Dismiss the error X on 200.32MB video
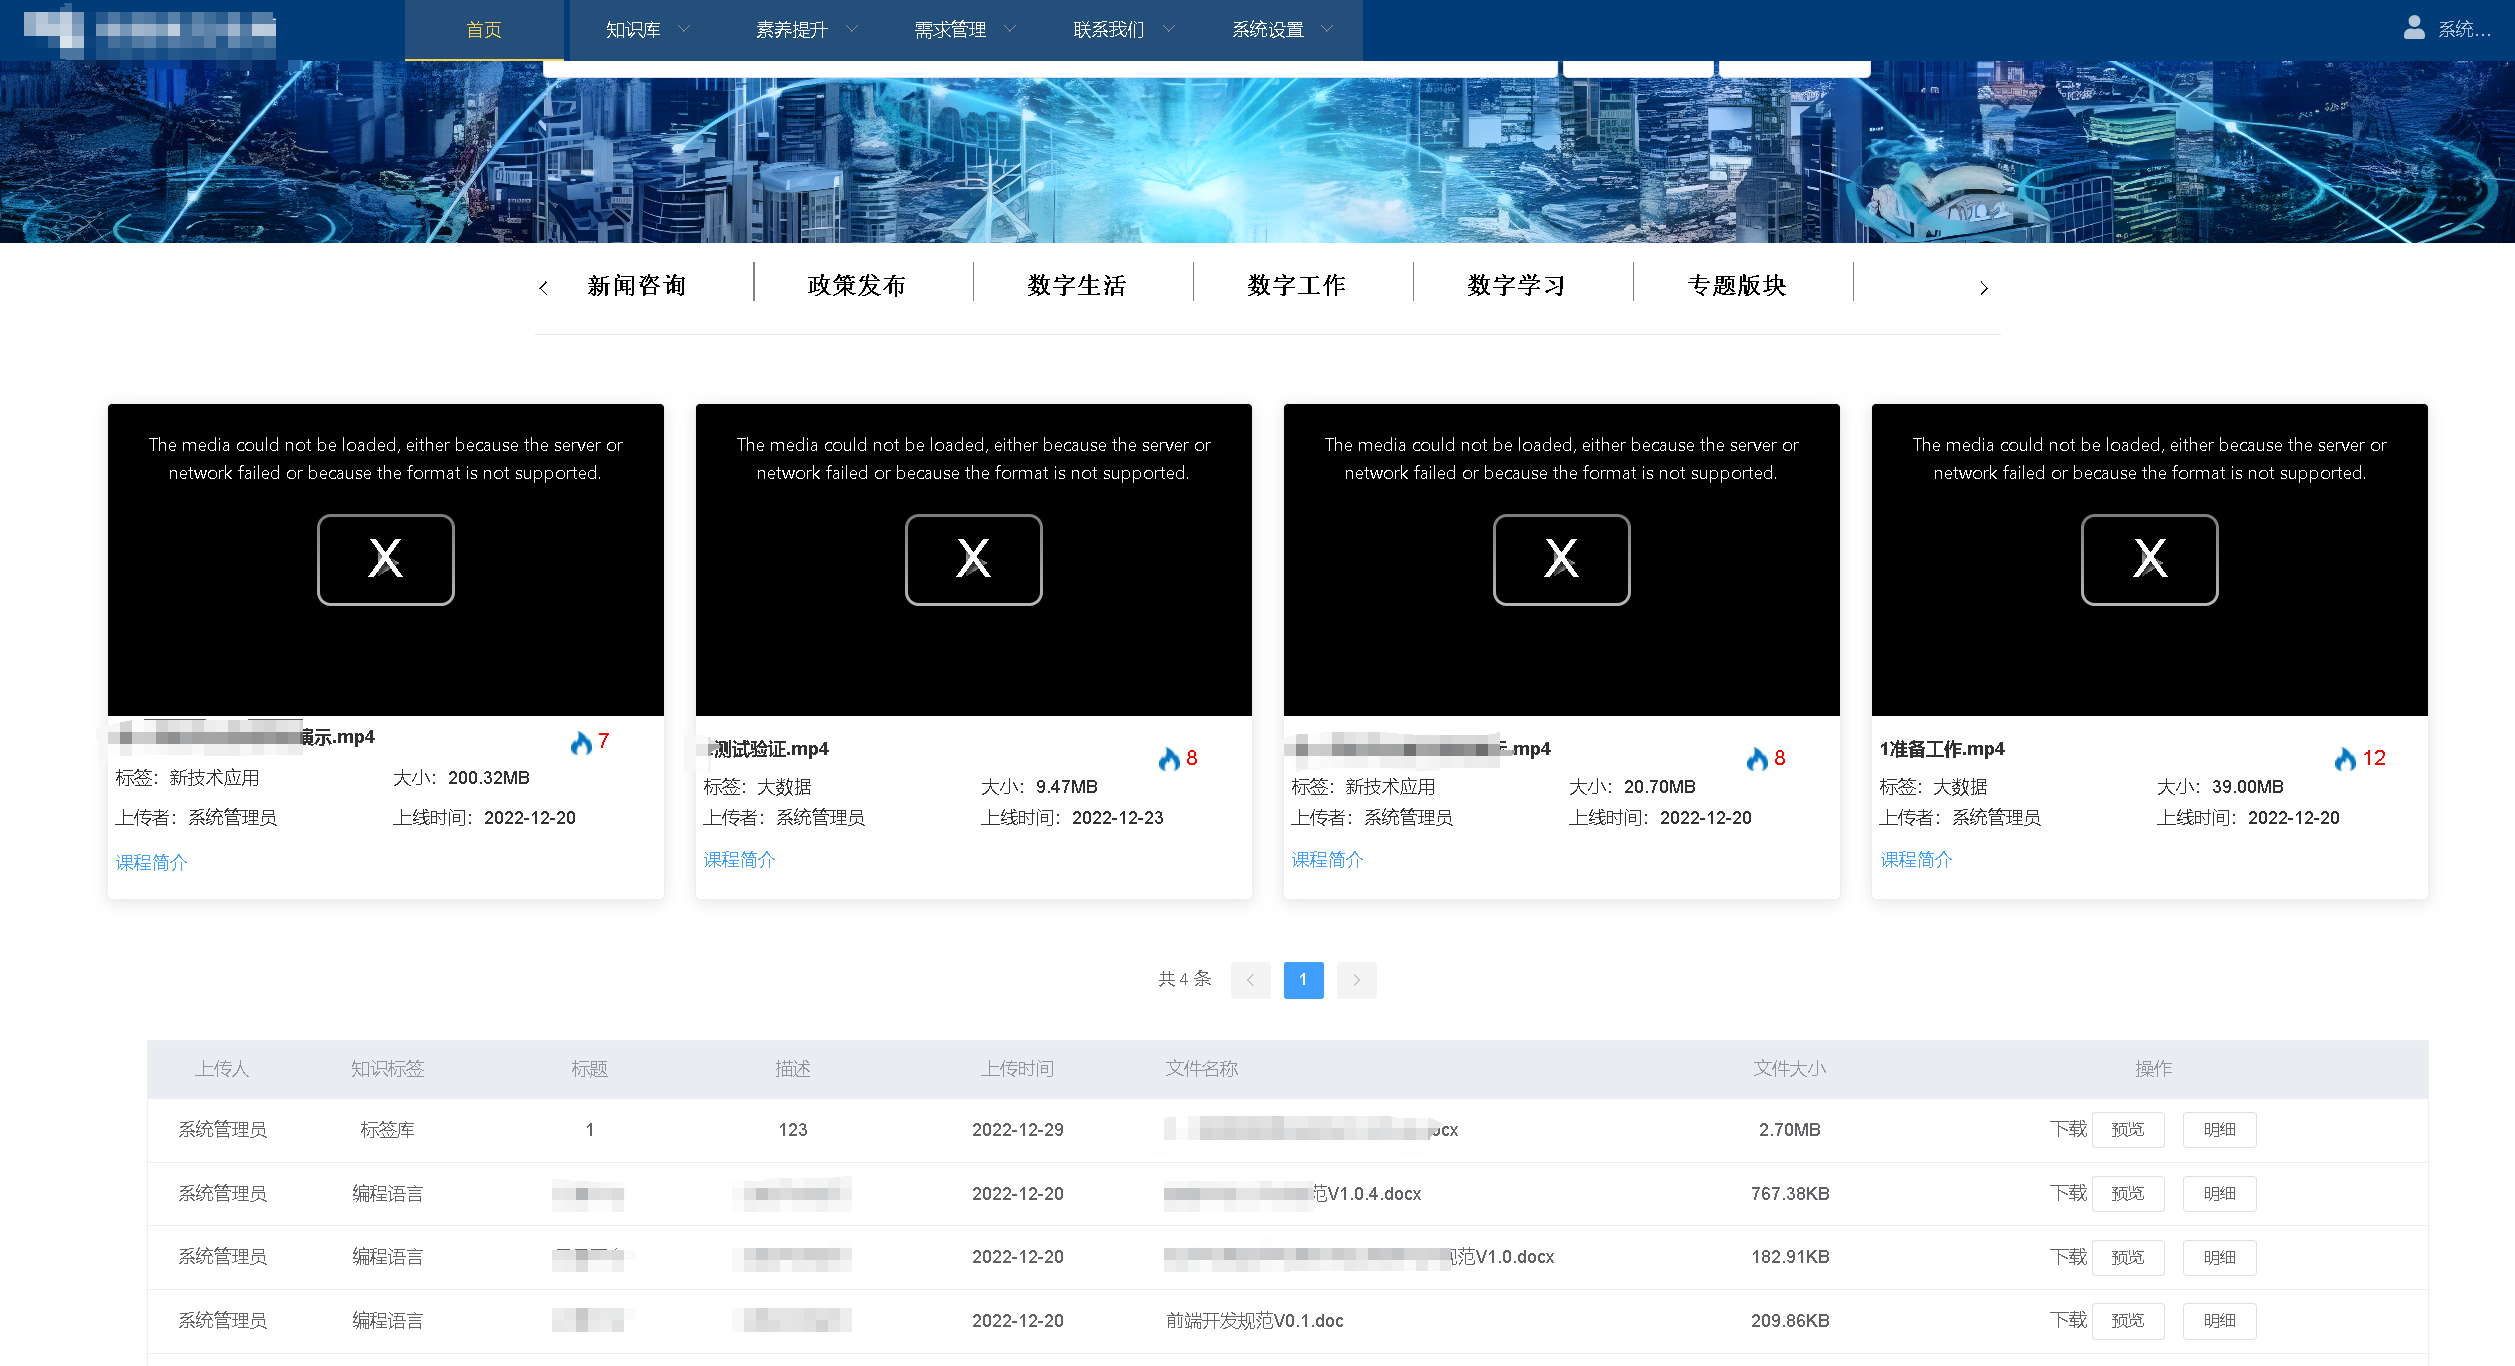This screenshot has width=2515, height=1366. point(386,559)
